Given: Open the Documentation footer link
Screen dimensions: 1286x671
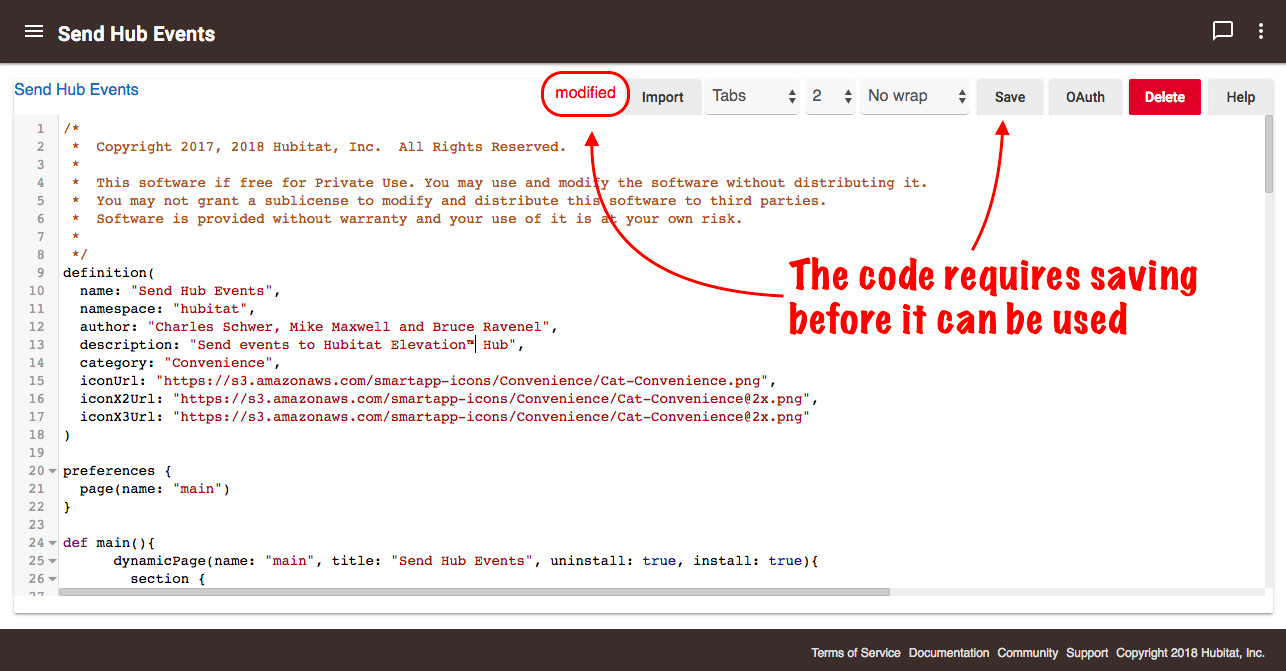Looking at the screenshot, I should coord(949,653).
